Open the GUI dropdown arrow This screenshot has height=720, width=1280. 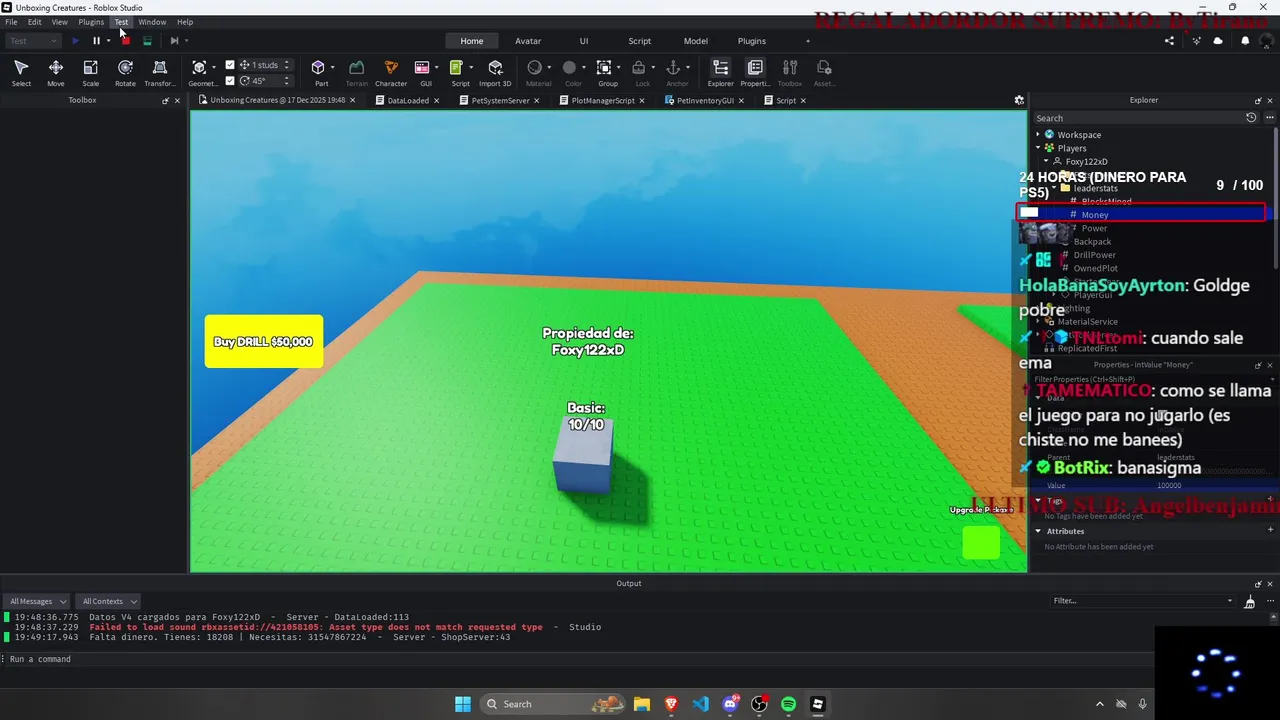(437, 68)
